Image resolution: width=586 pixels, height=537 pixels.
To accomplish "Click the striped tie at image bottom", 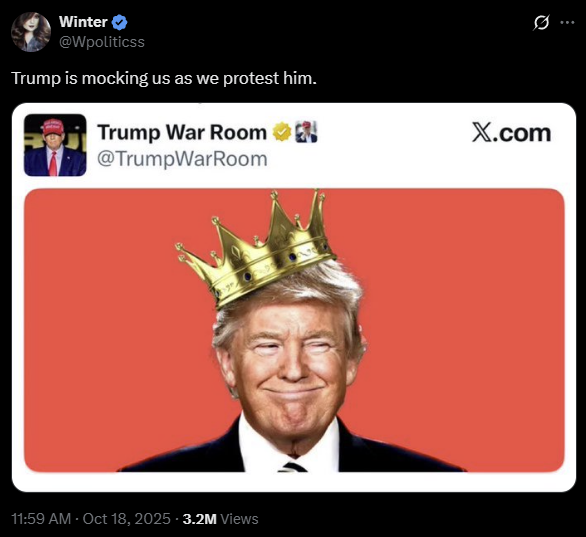I will pyautogui.click(x=293, y=467).
